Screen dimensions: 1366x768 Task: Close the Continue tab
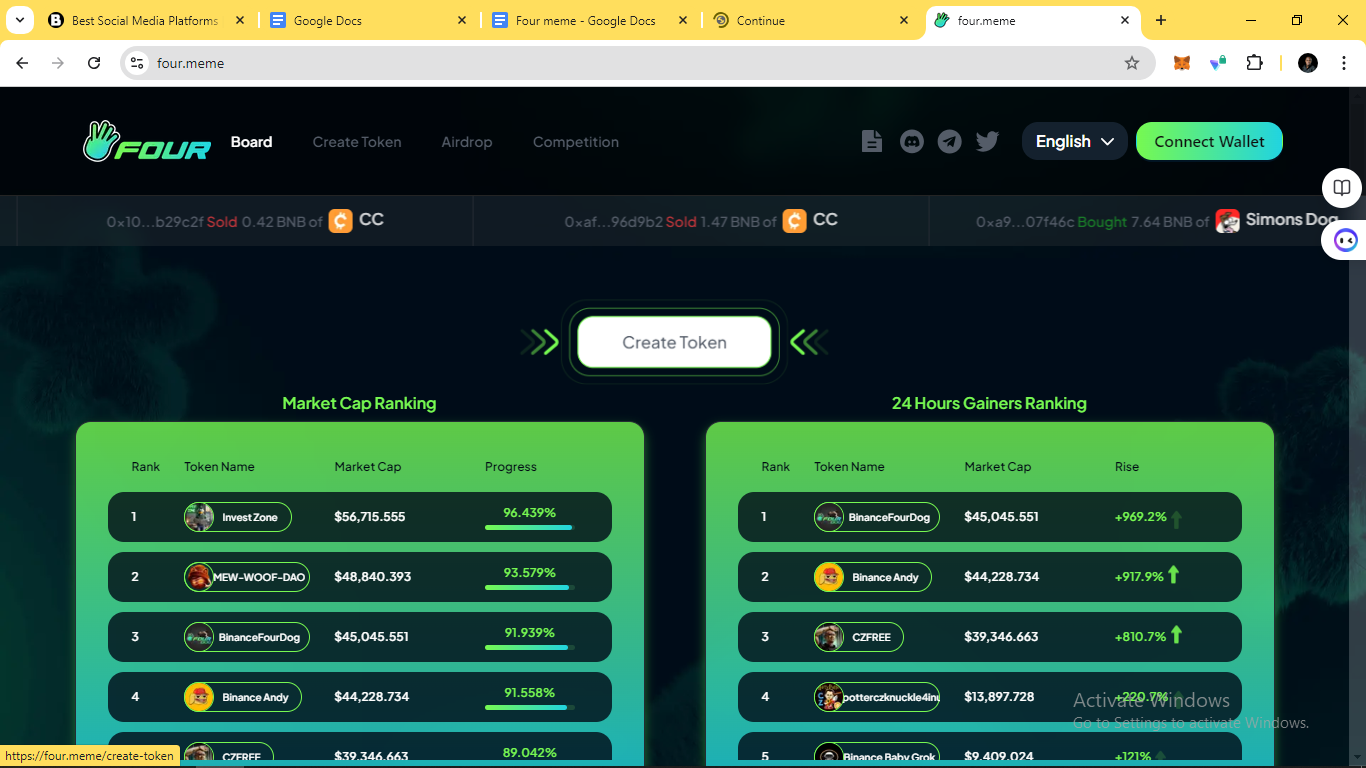pyautogui.click(x=904, y=20)
